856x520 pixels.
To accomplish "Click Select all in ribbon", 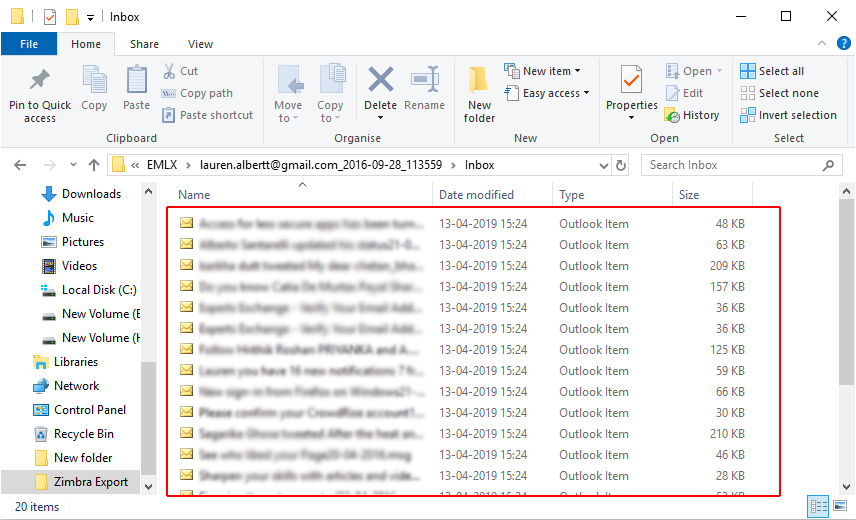I will coord(772,71).
